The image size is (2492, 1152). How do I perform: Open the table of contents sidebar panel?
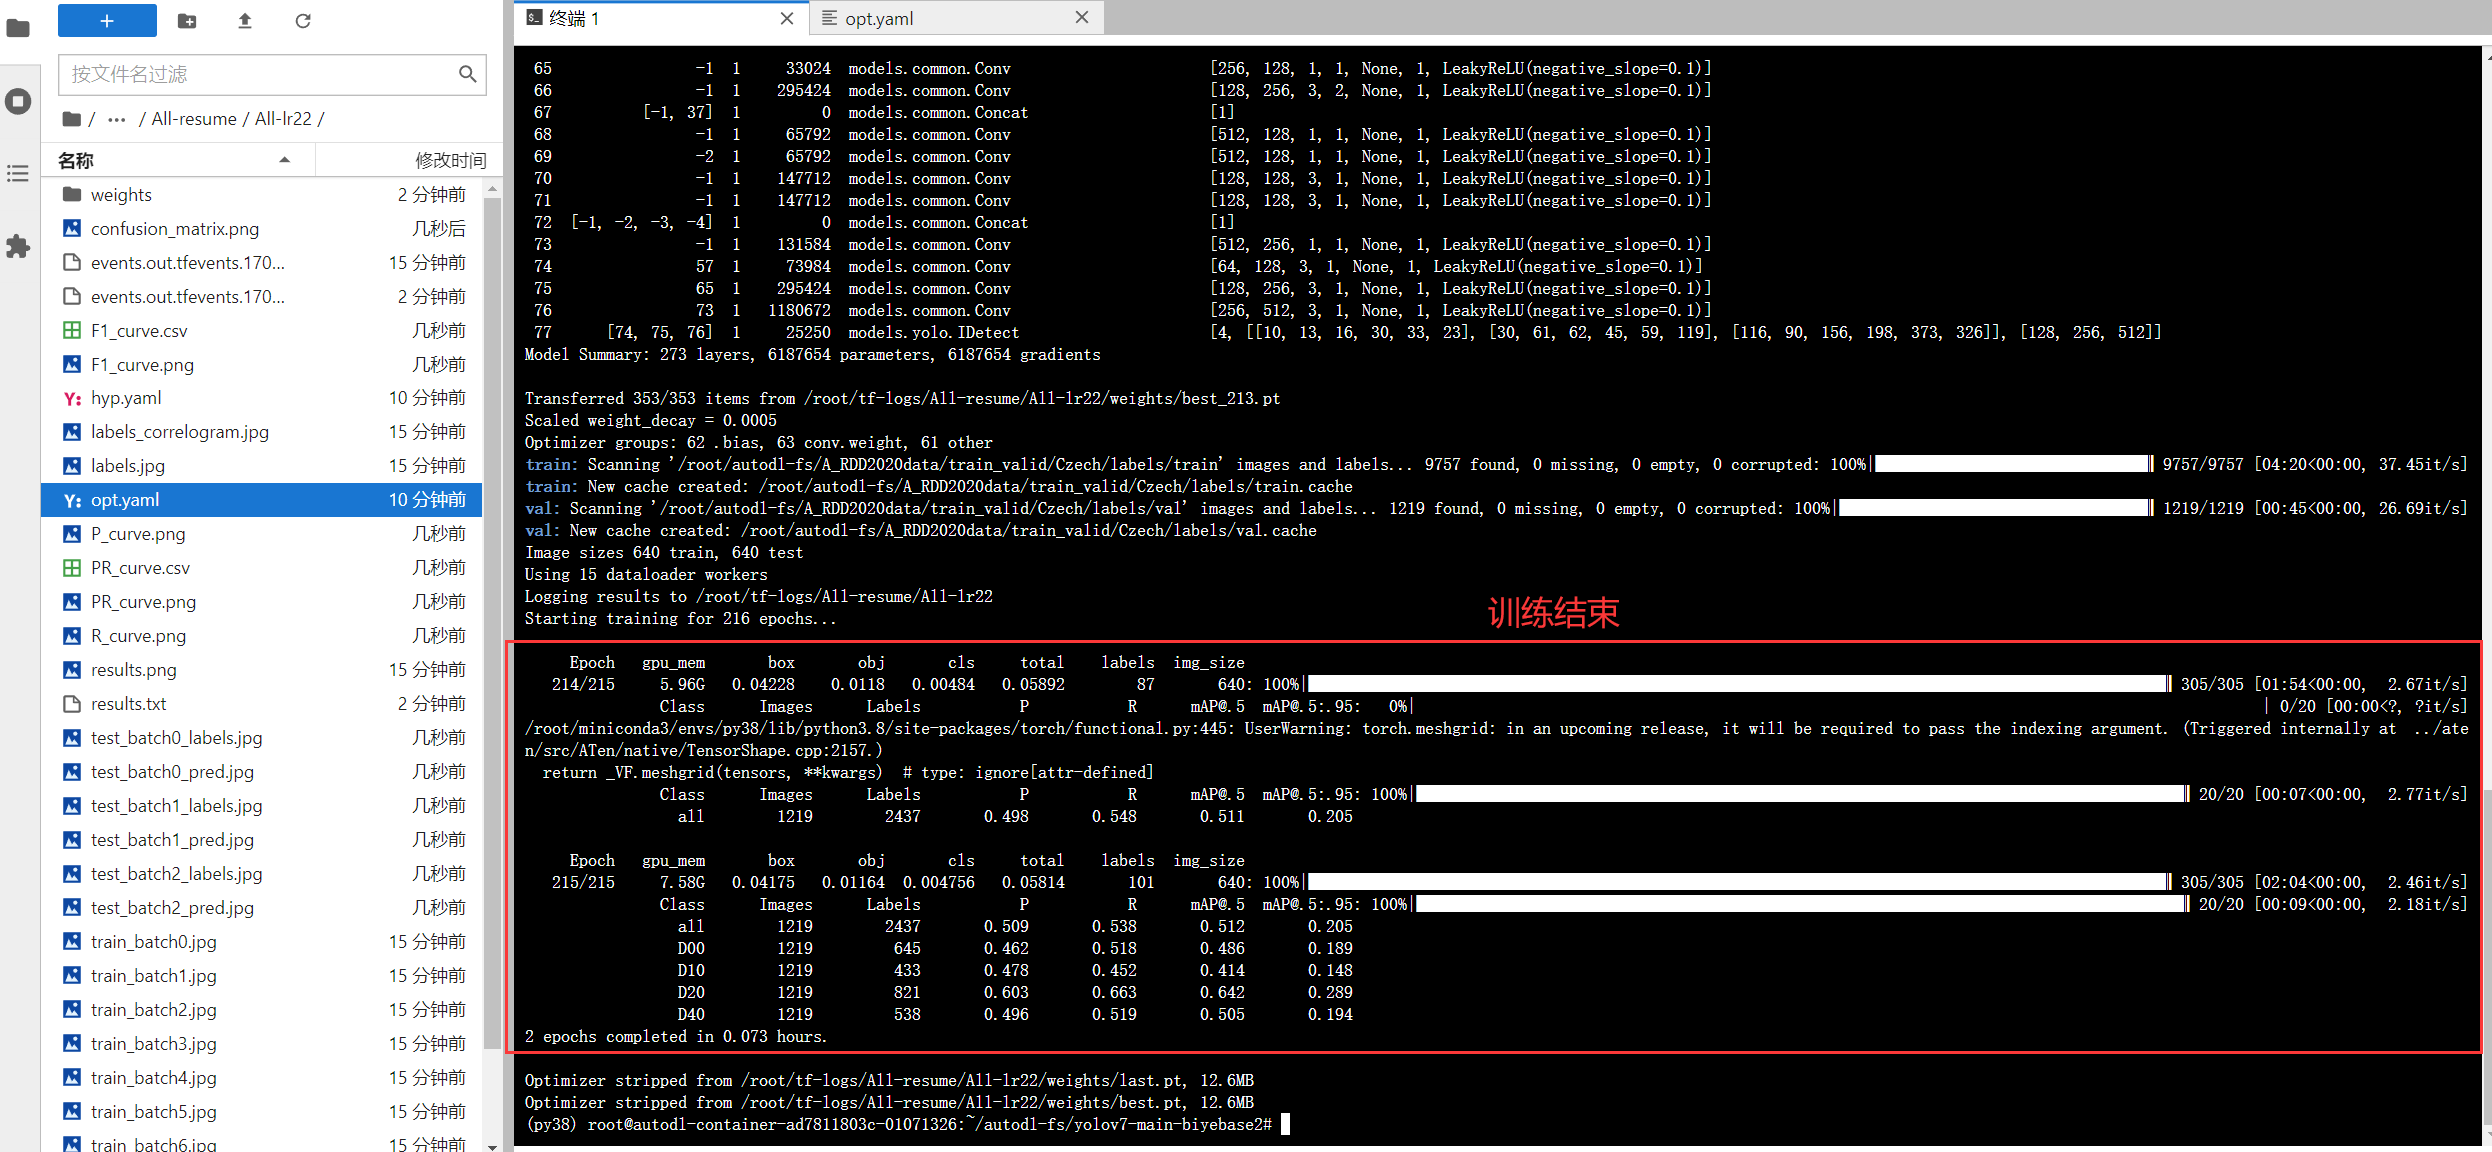[18, 174]
